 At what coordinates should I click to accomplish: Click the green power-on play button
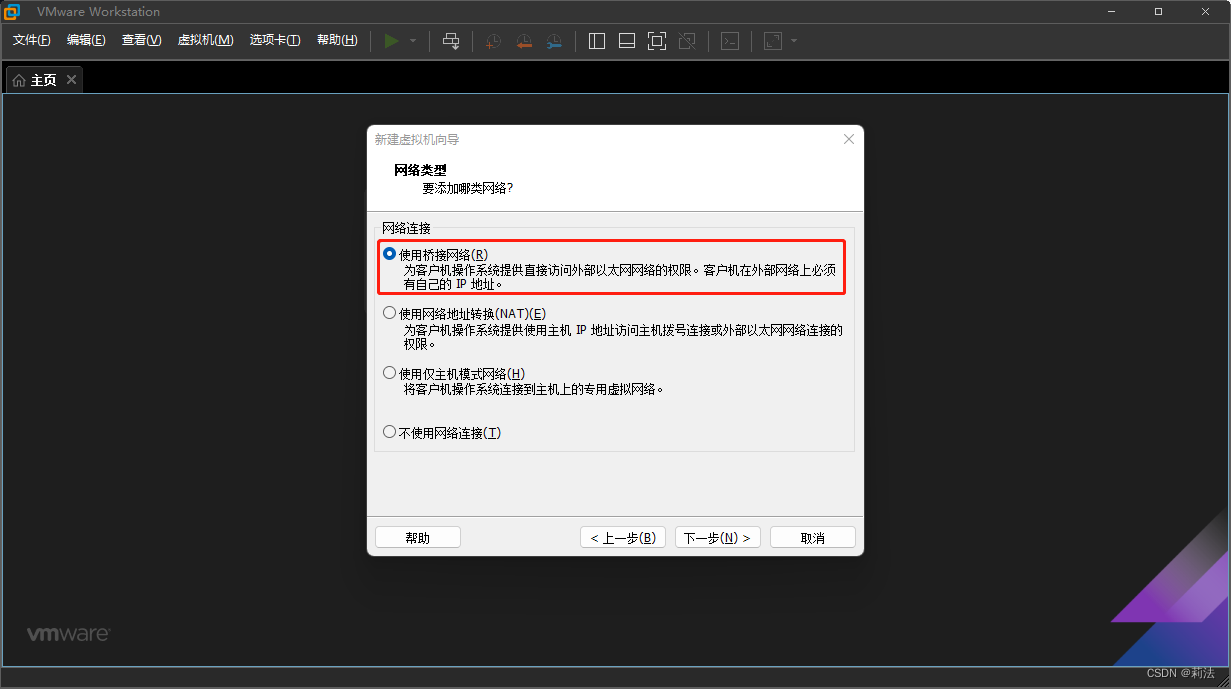pos(392,41)
